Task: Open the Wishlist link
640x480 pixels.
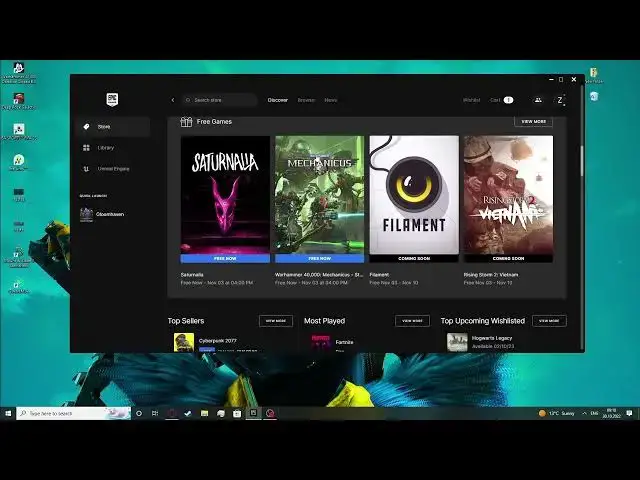Action: click(x=471, y=100)
